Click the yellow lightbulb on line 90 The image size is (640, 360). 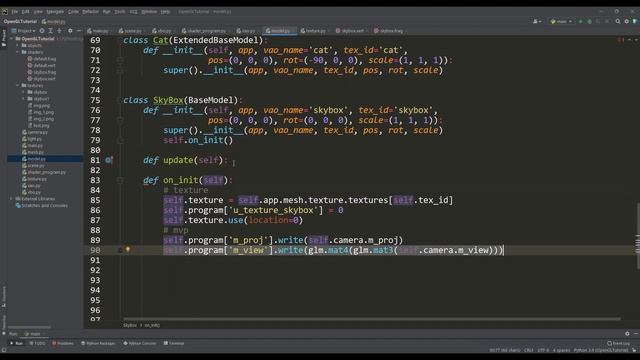(x=128, y=249)
